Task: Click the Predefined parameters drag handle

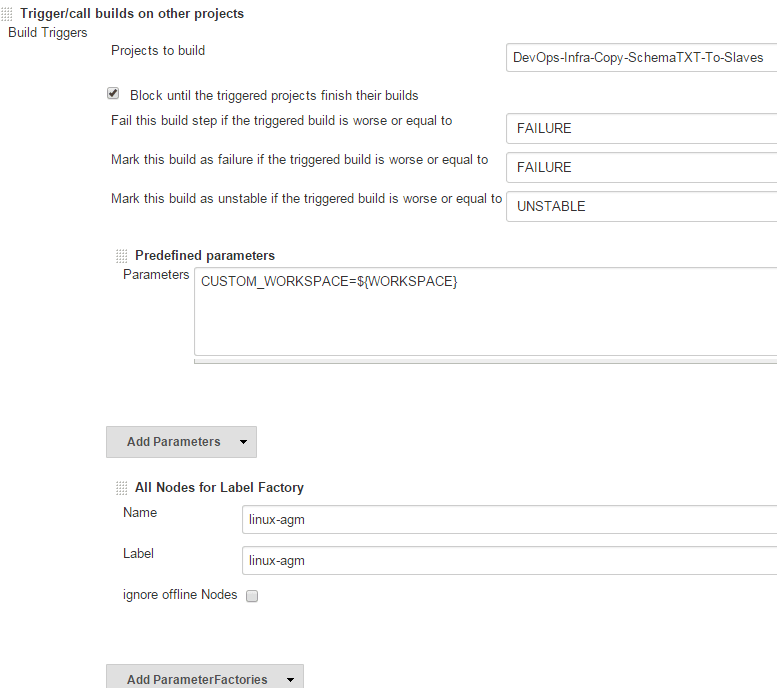Action: tap(122, 256)
